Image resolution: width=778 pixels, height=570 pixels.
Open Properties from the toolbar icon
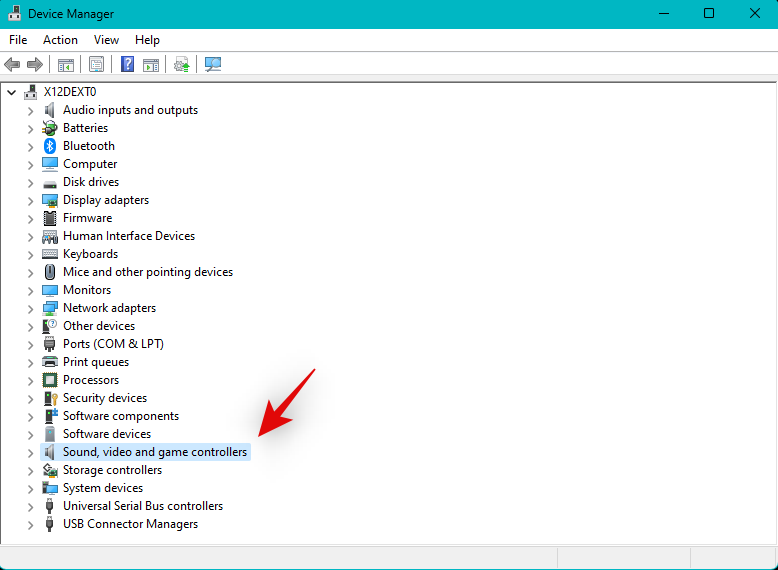(x=96, y=65)
